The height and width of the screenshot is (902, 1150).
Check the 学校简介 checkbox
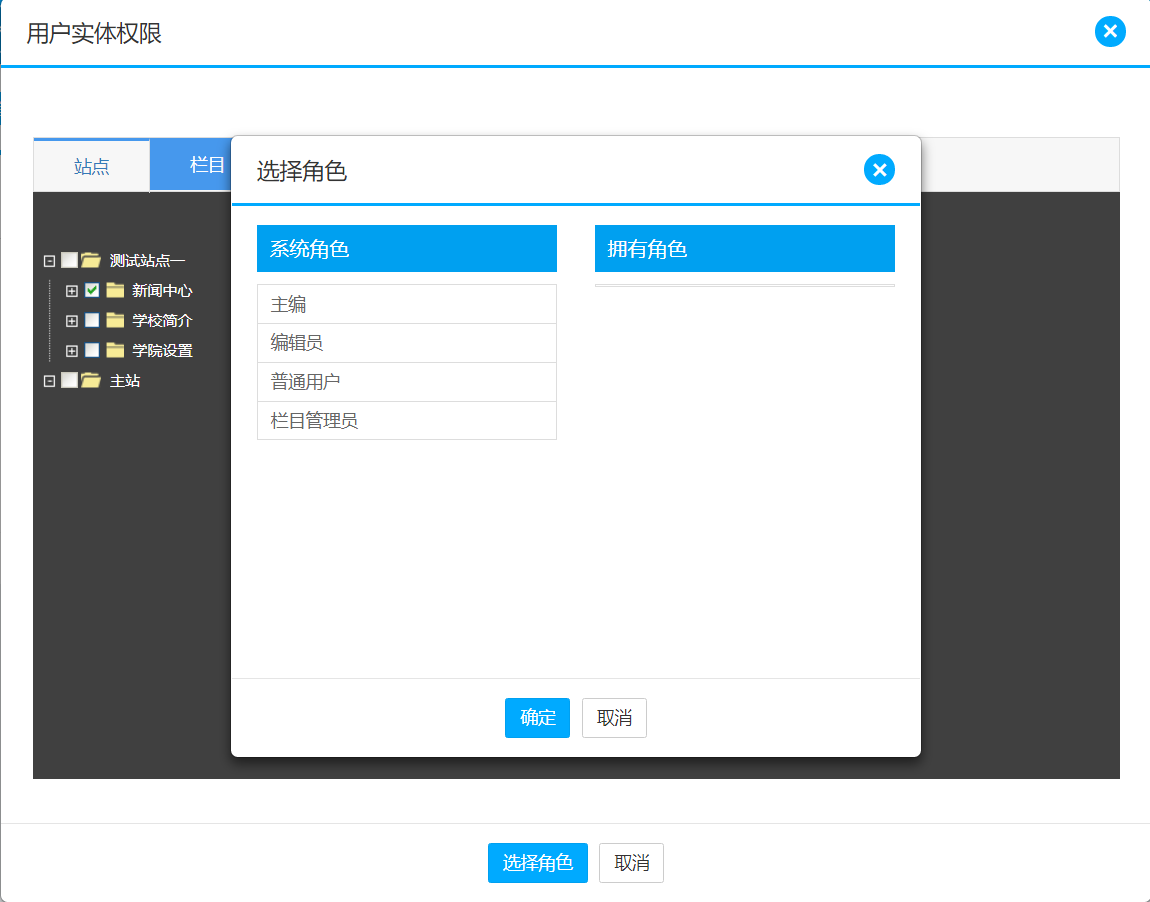[92, 321]
